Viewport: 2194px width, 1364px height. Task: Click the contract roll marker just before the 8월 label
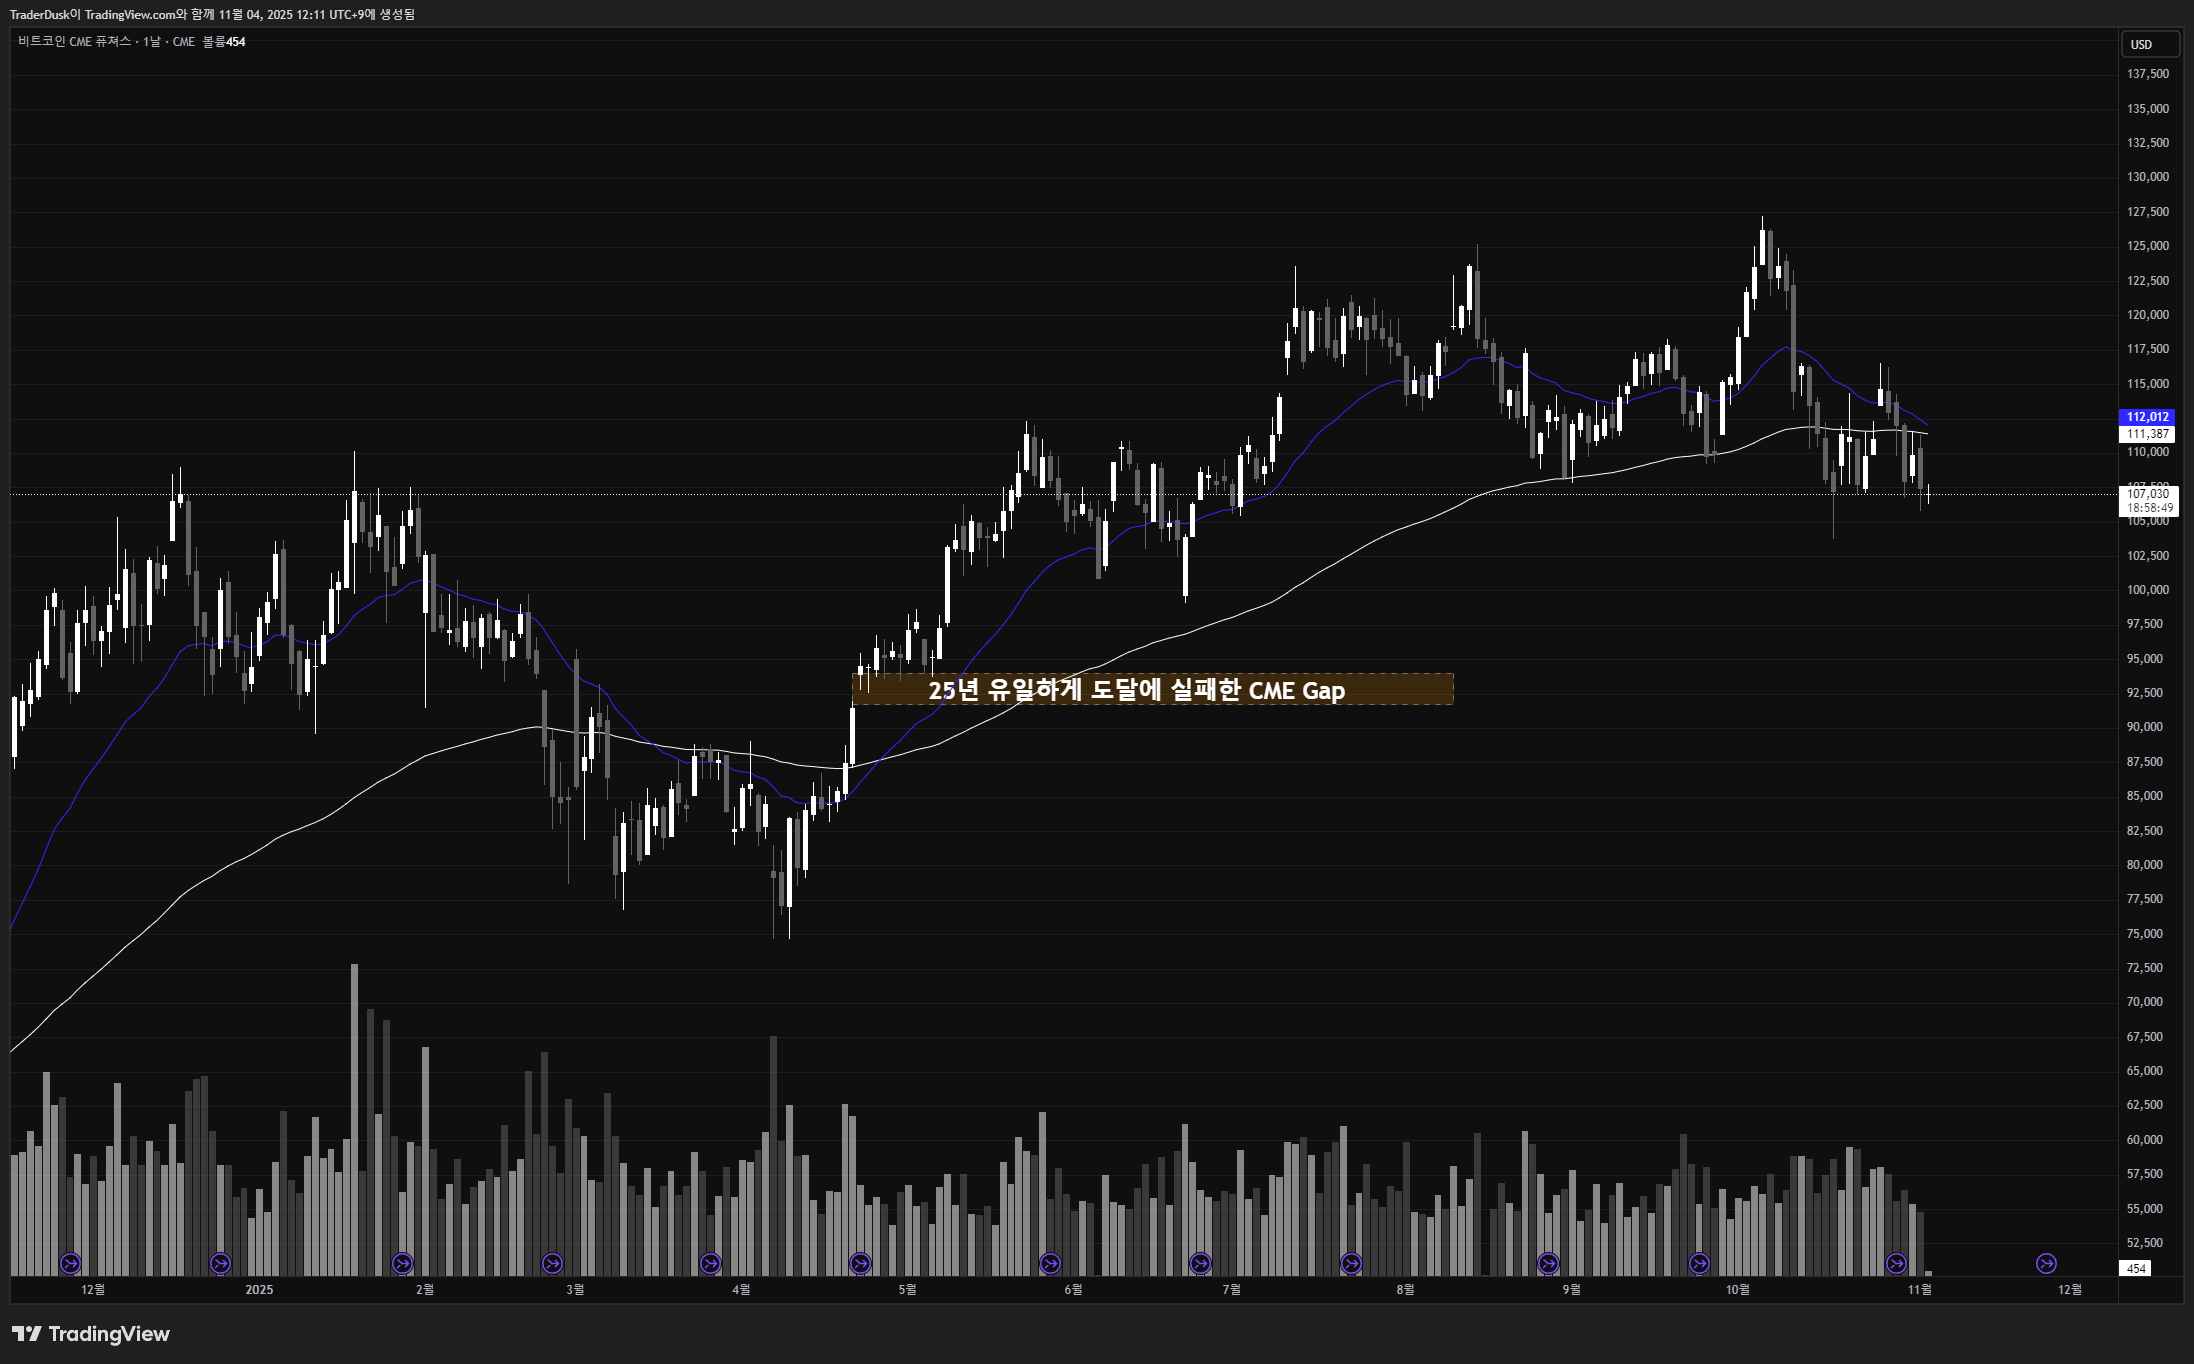1351,1263
